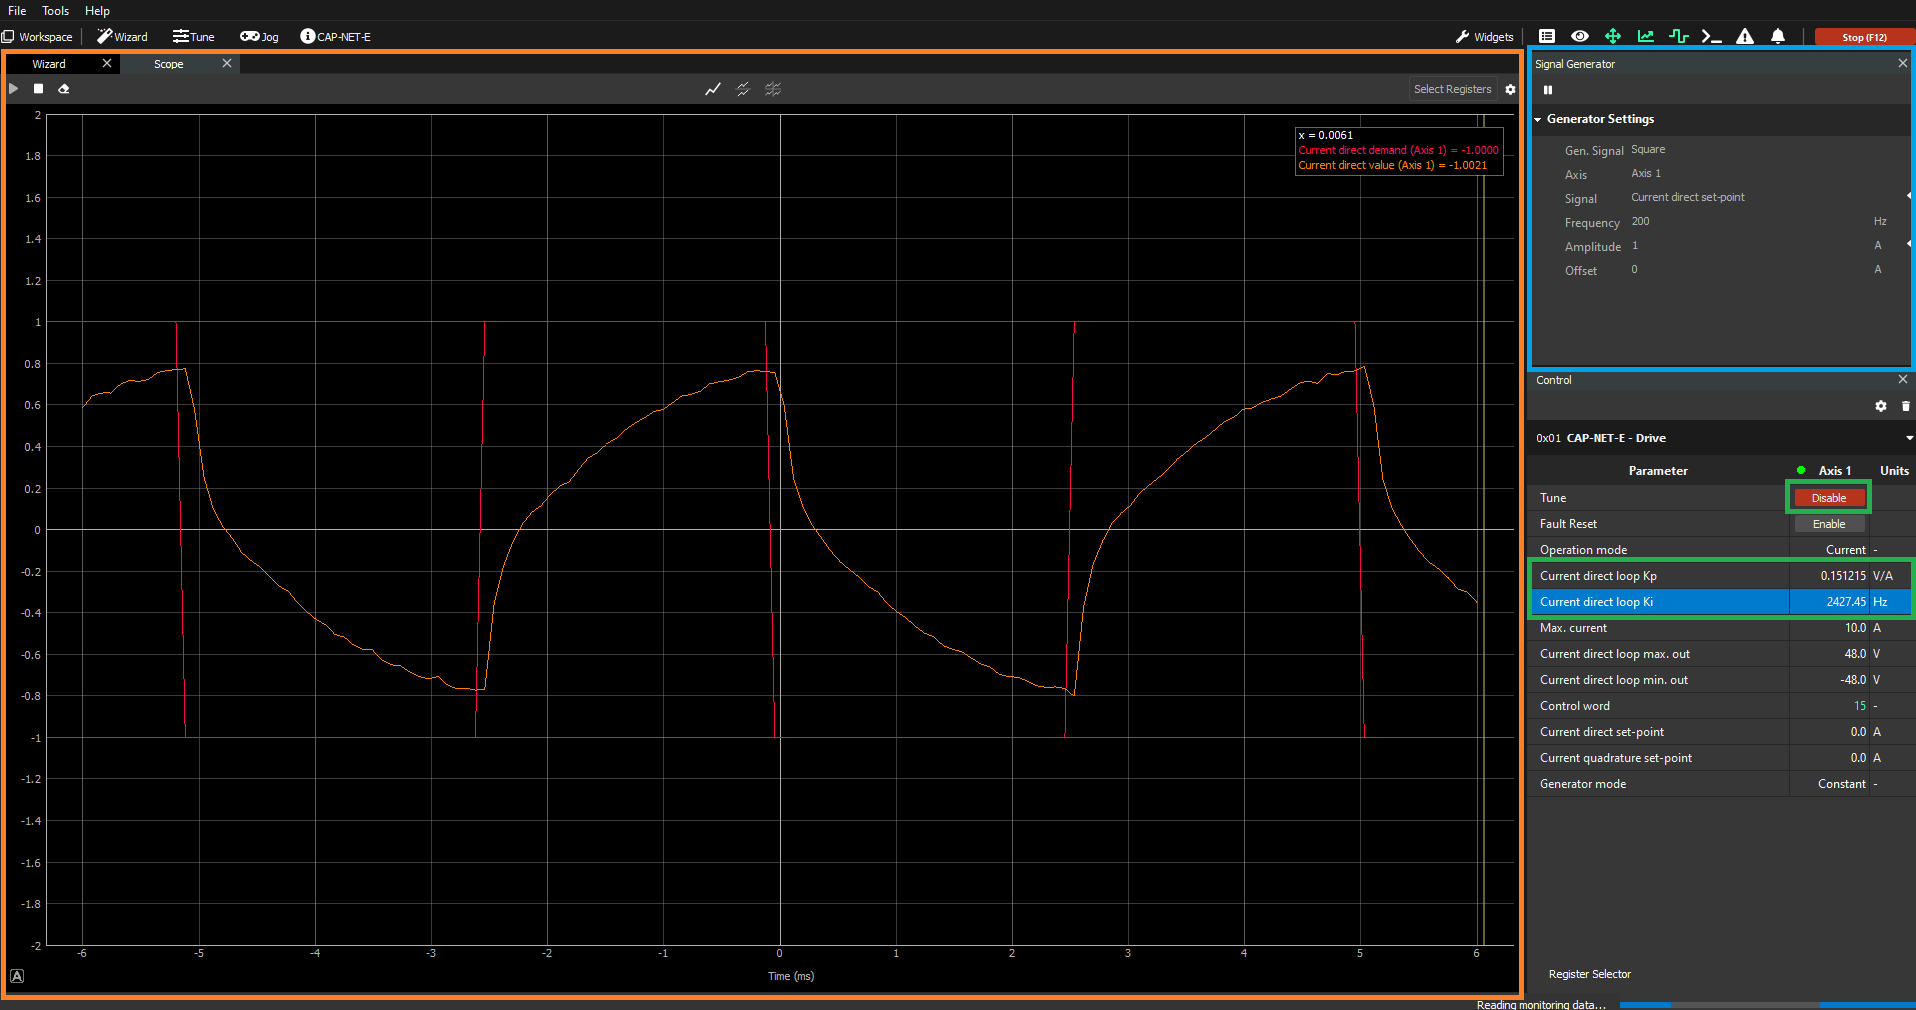
Task: Stop scope capture with square stop icon
Action: coord(38,89)
